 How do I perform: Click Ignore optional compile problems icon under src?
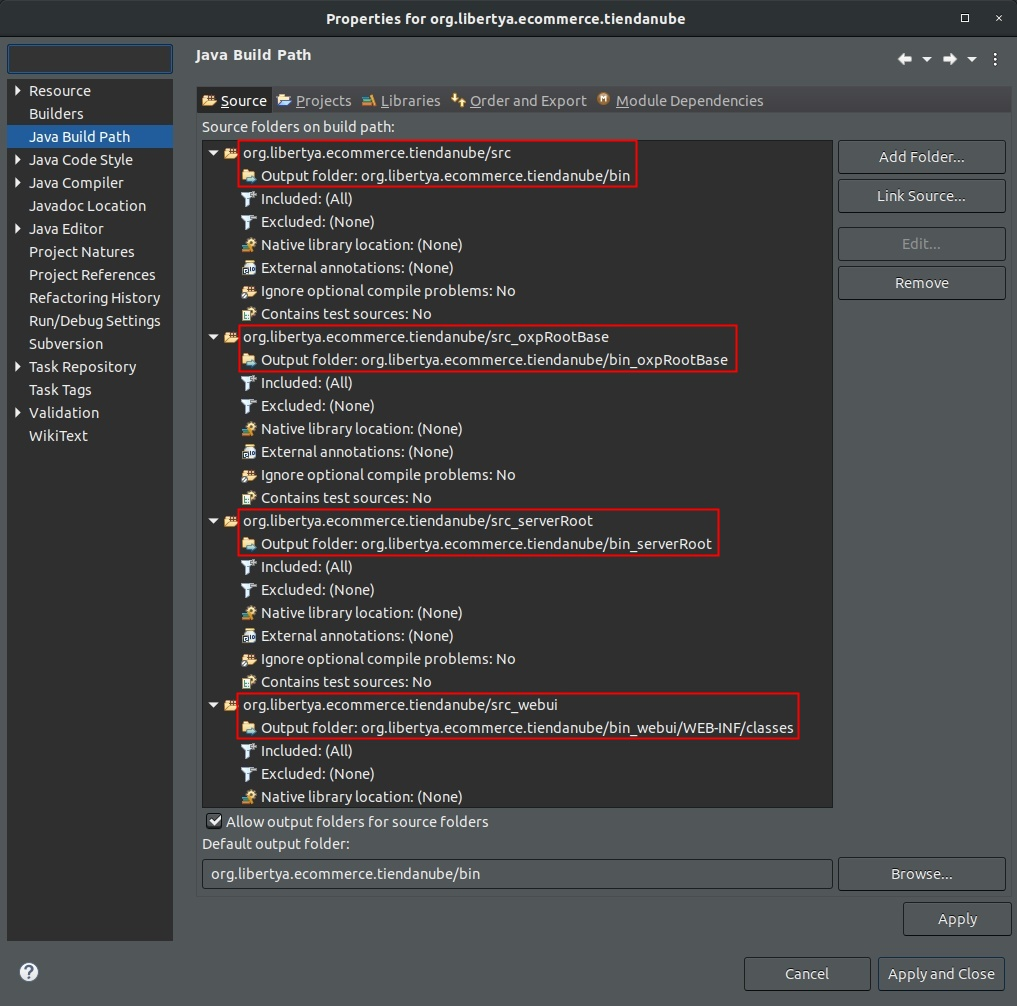[249, 291]
